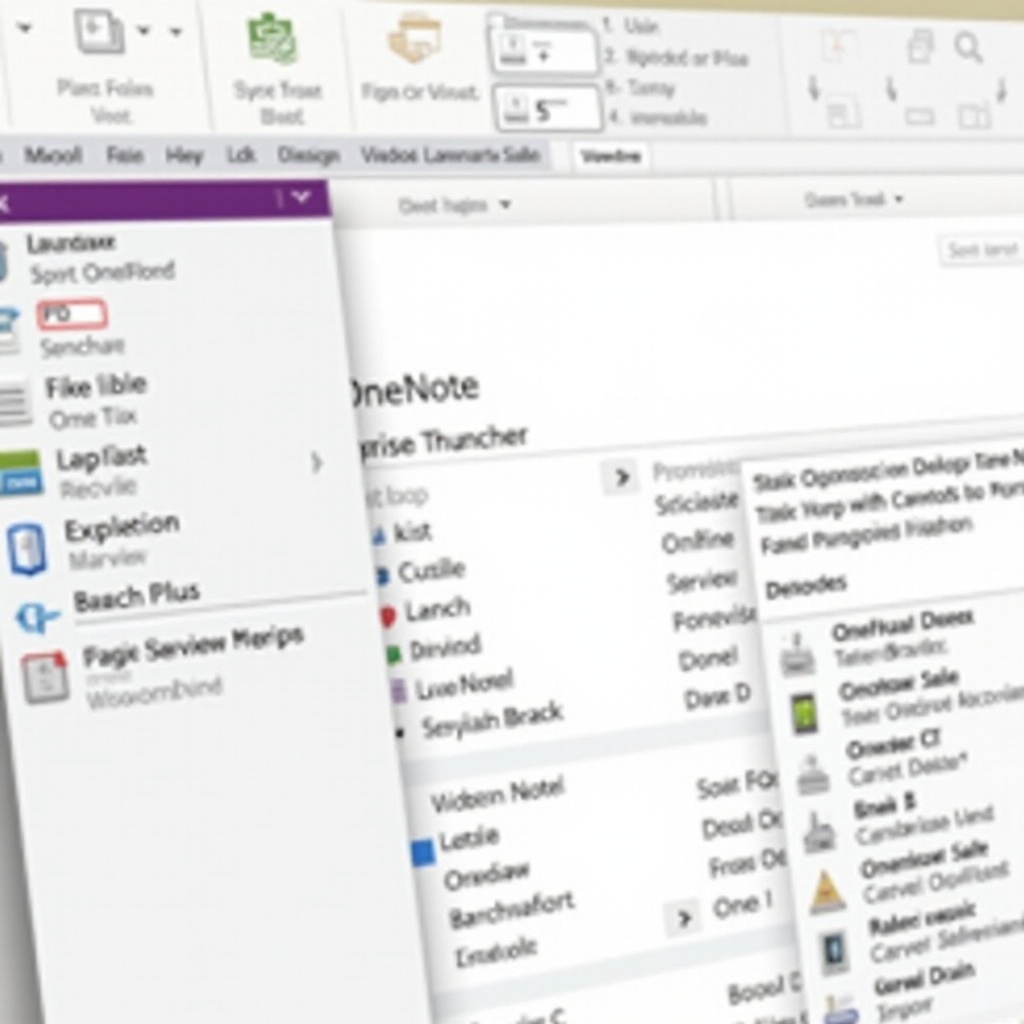Click the icon beside Enak B
This screenshot has height=1024, width=1024.
point(818,832)
